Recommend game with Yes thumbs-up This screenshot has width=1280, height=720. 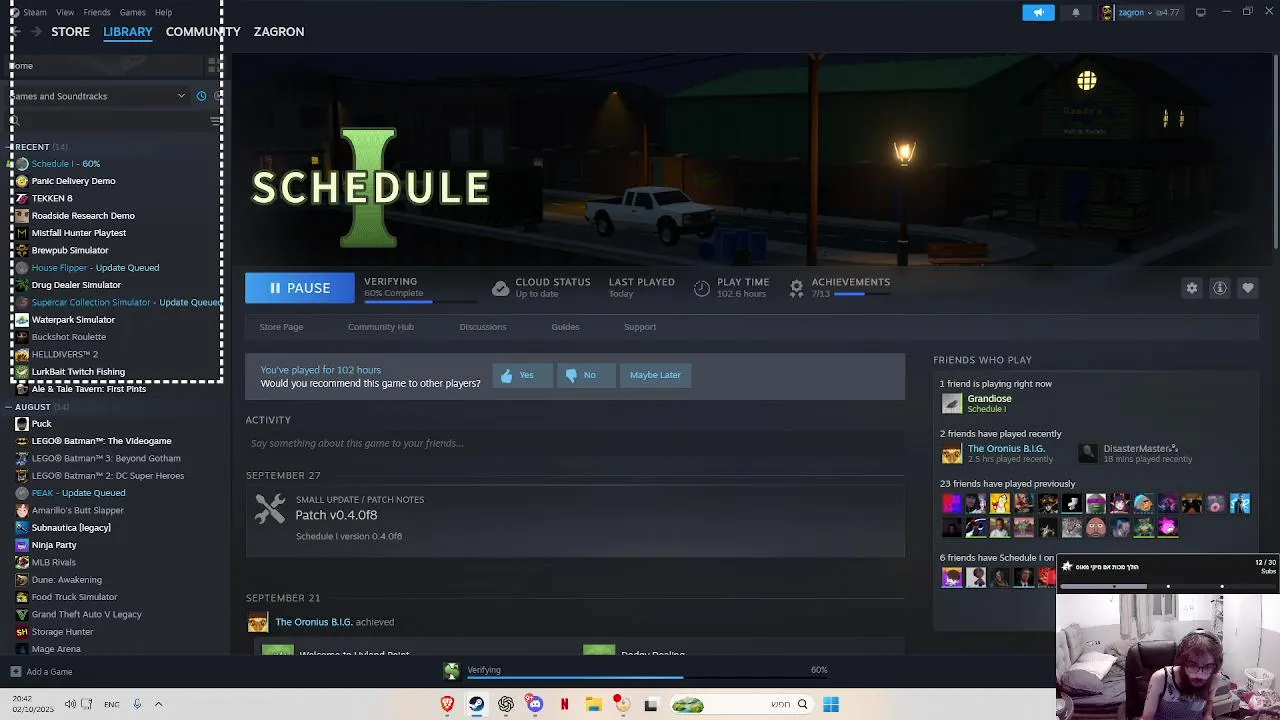[x=521, y=375]
